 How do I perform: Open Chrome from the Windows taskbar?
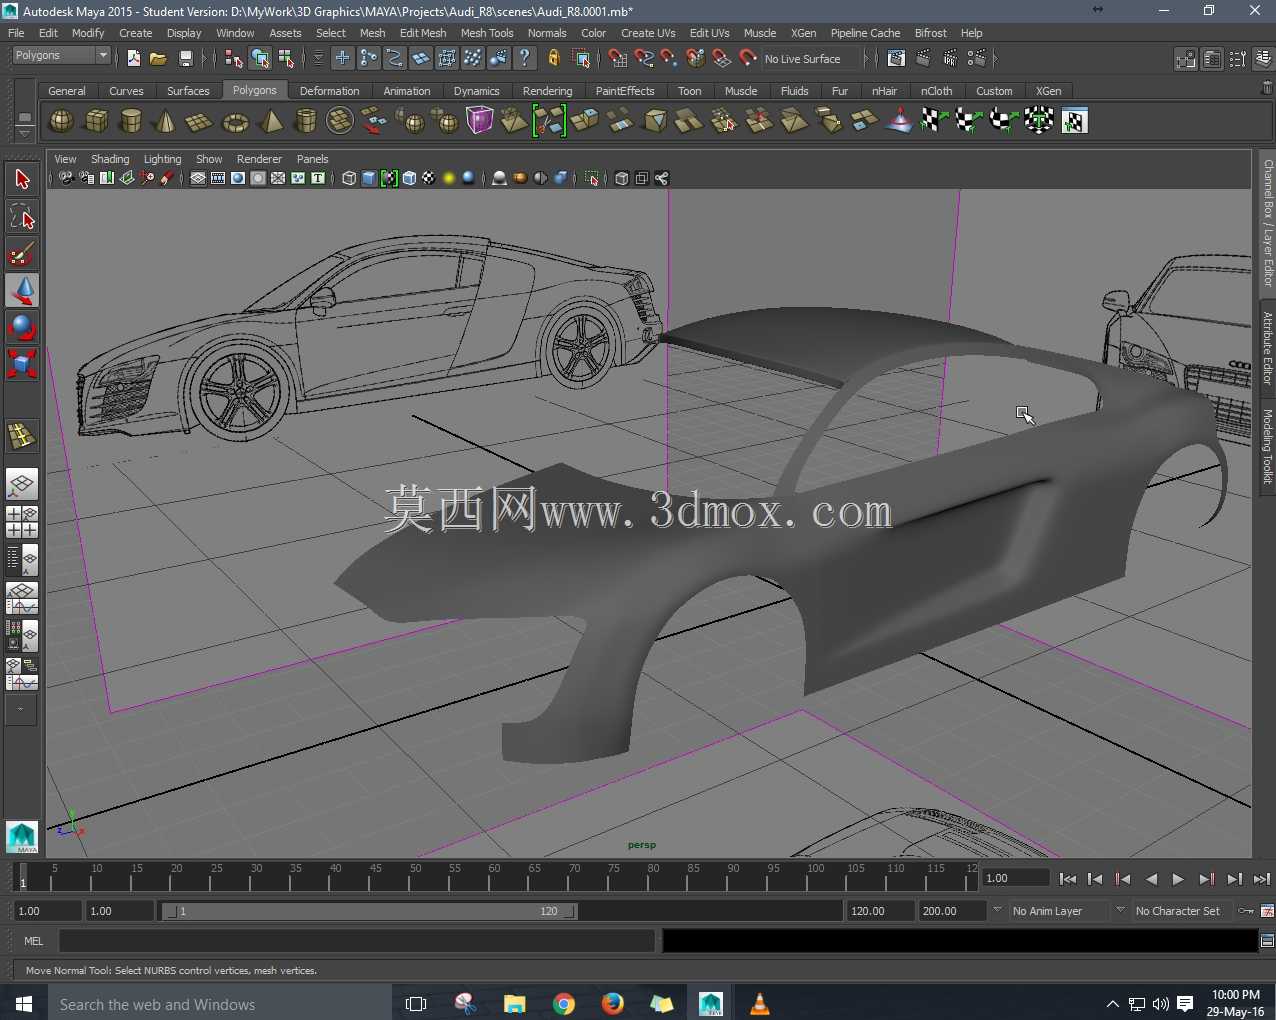(564, 1003)
